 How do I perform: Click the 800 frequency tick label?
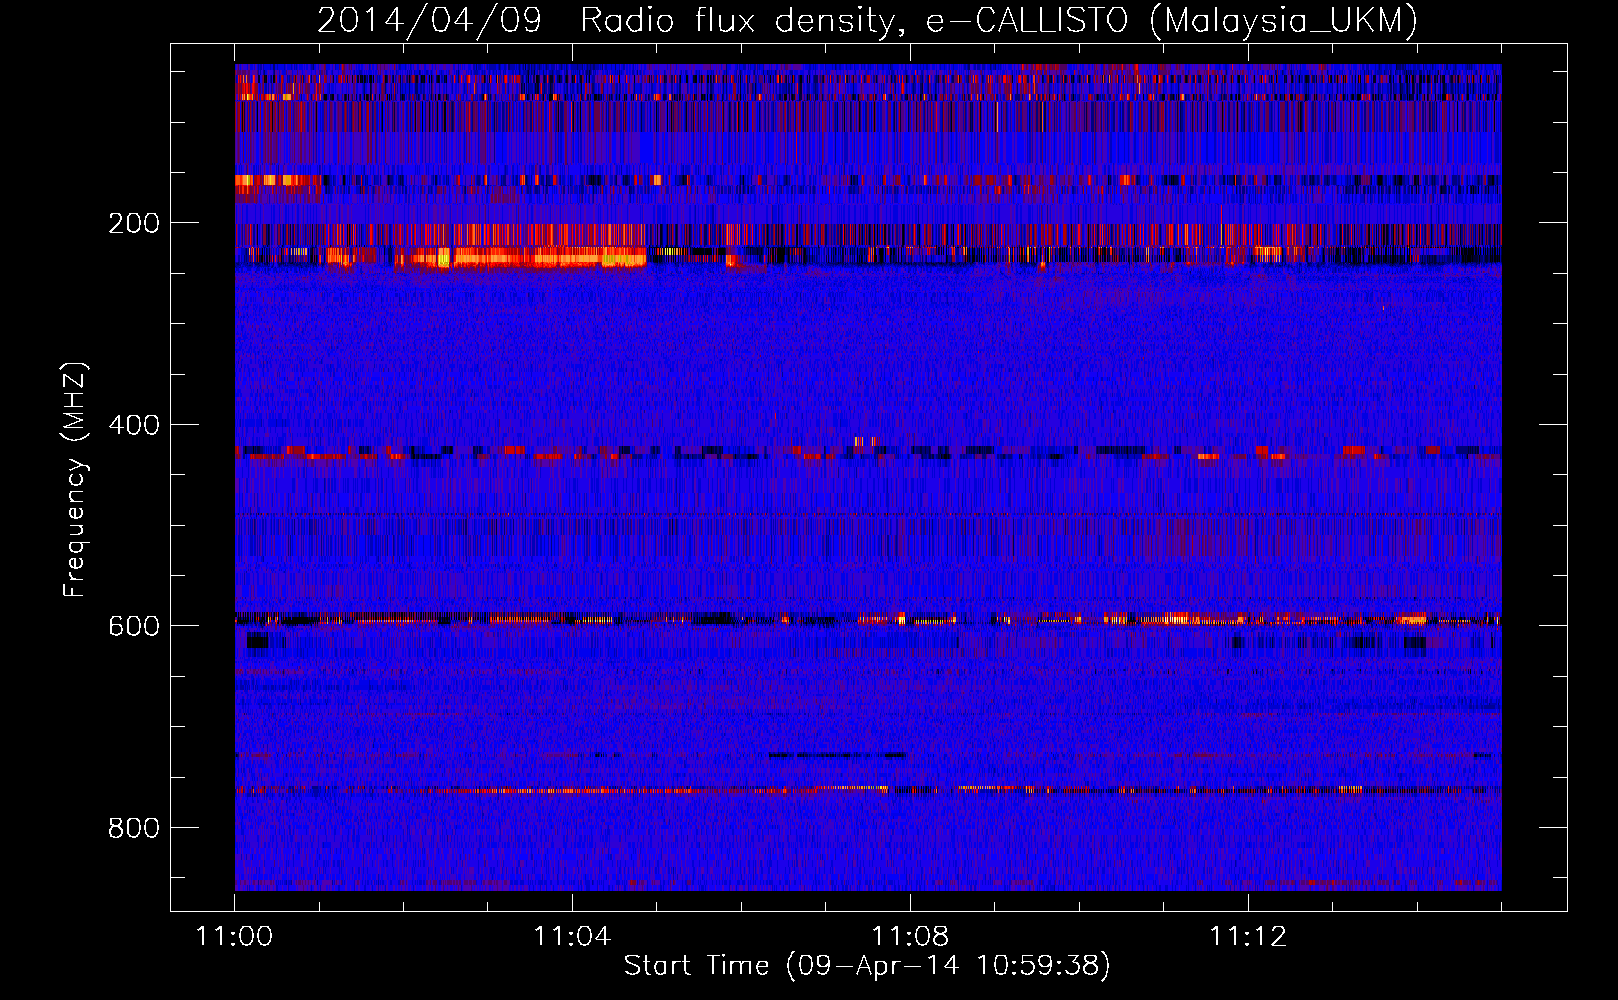click(134, 828)
